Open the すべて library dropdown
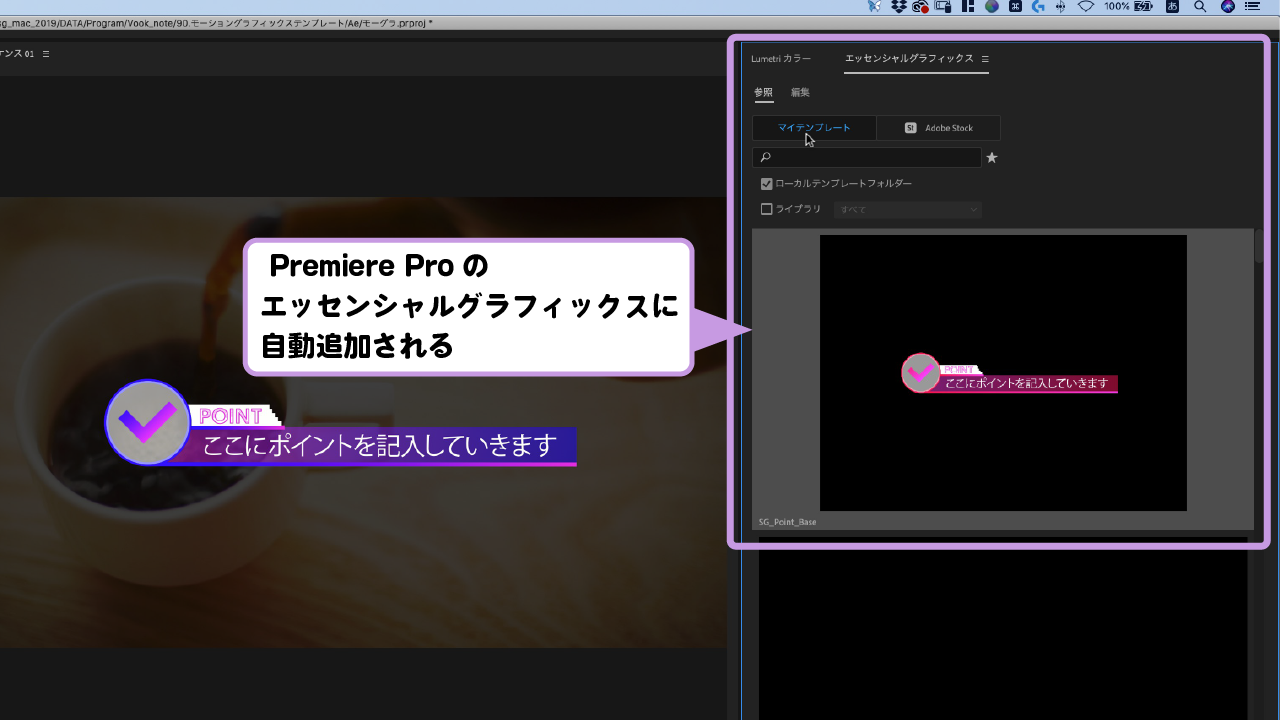This screenshot has height=720, width=1280. click(x=906, y=208)
